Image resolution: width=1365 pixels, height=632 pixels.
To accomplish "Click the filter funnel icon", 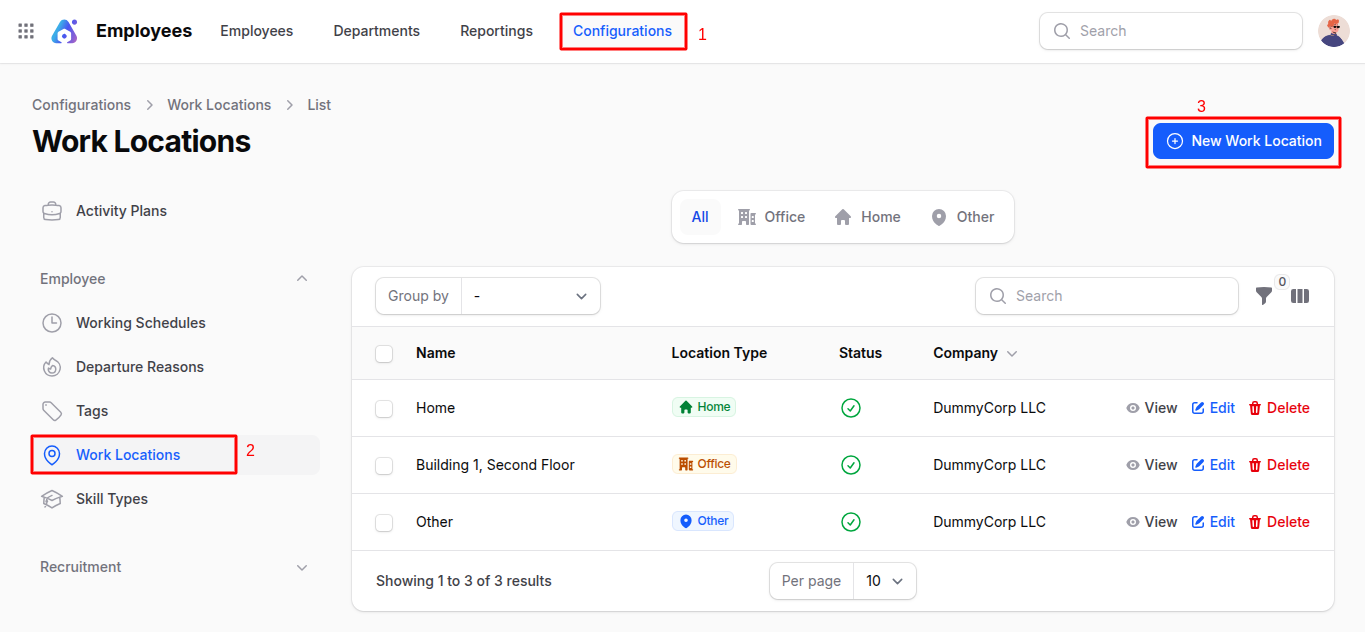I will (1264, 296).
